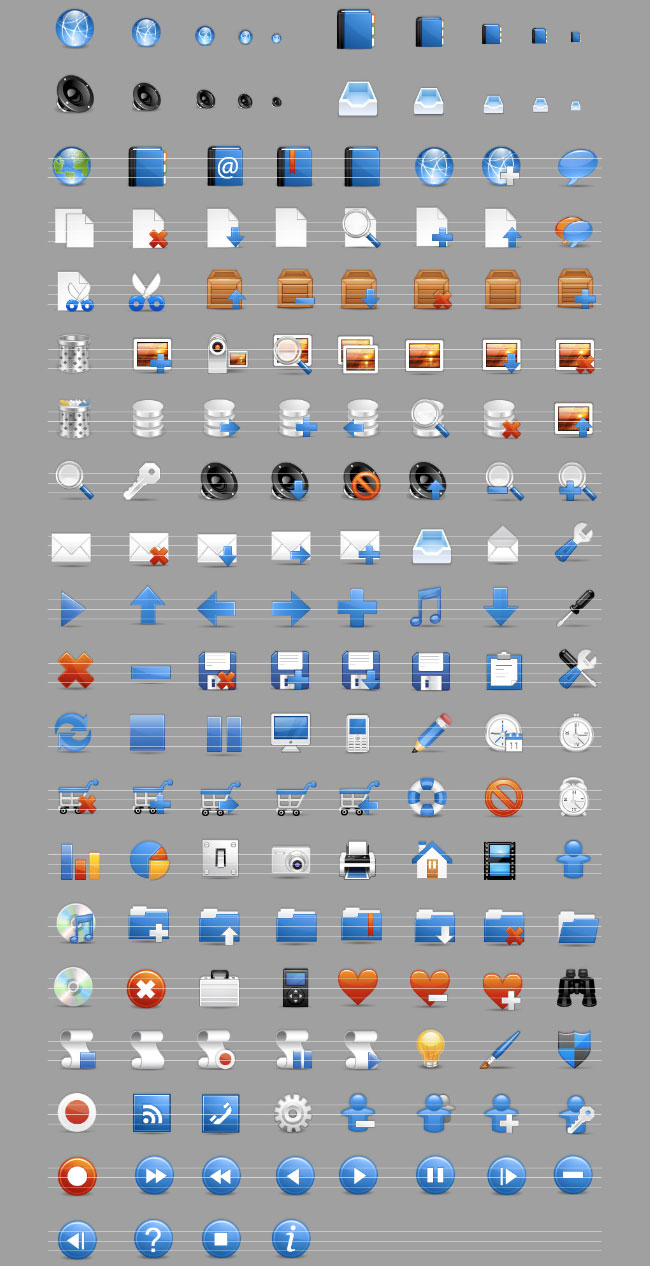Click the round question mark help button
650x1266 pixels.
coord(153,1239)
